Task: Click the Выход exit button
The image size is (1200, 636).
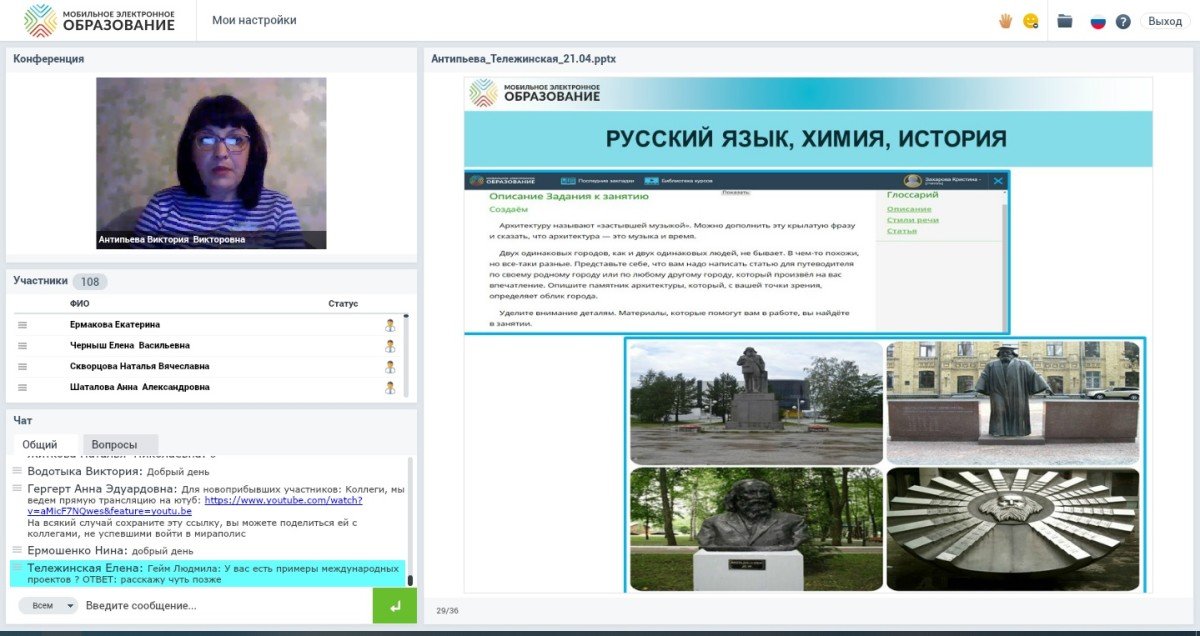Action: pyautogui.click(x=1165, y=21)
